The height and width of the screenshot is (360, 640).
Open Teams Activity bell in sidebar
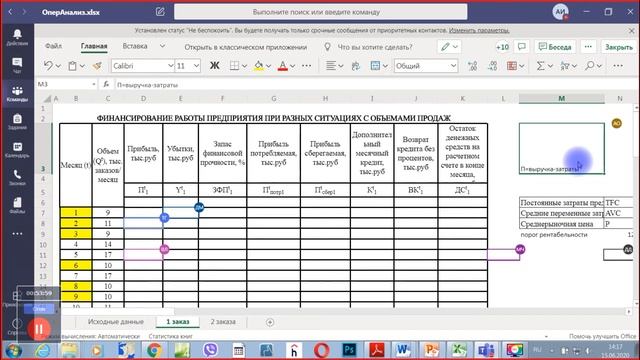coord(17,37)
